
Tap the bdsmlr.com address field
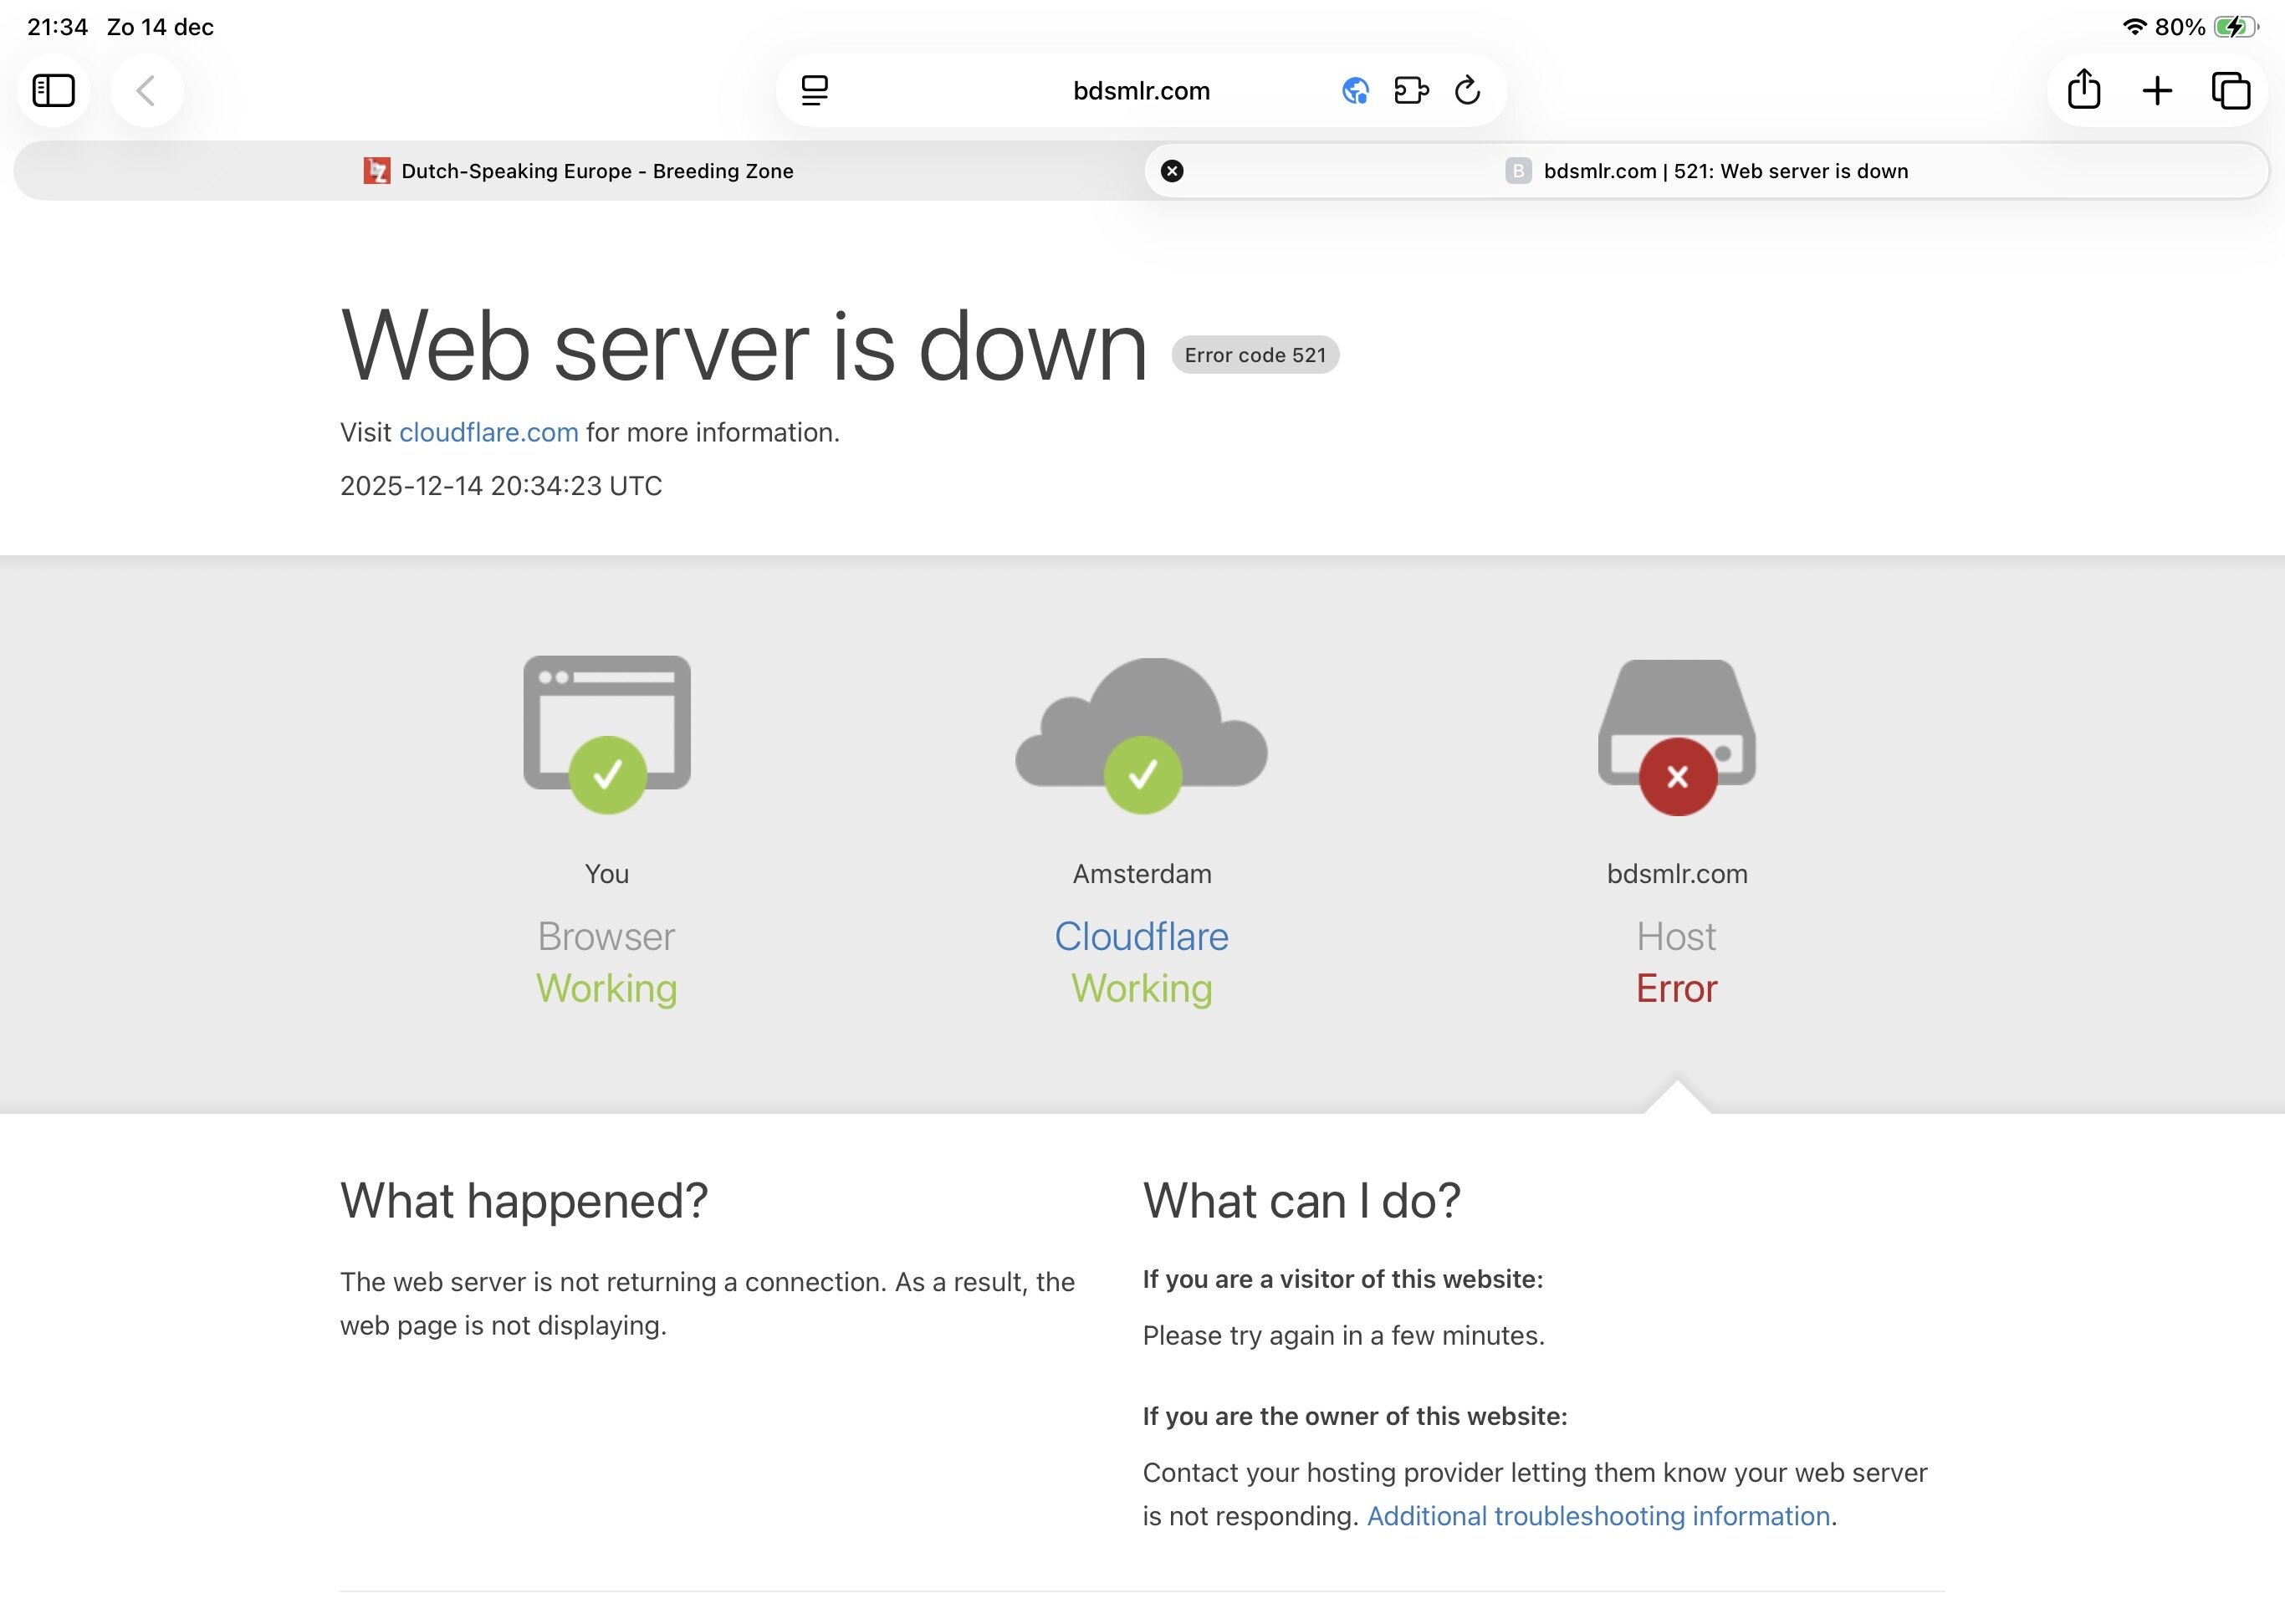pos(1141,91)
